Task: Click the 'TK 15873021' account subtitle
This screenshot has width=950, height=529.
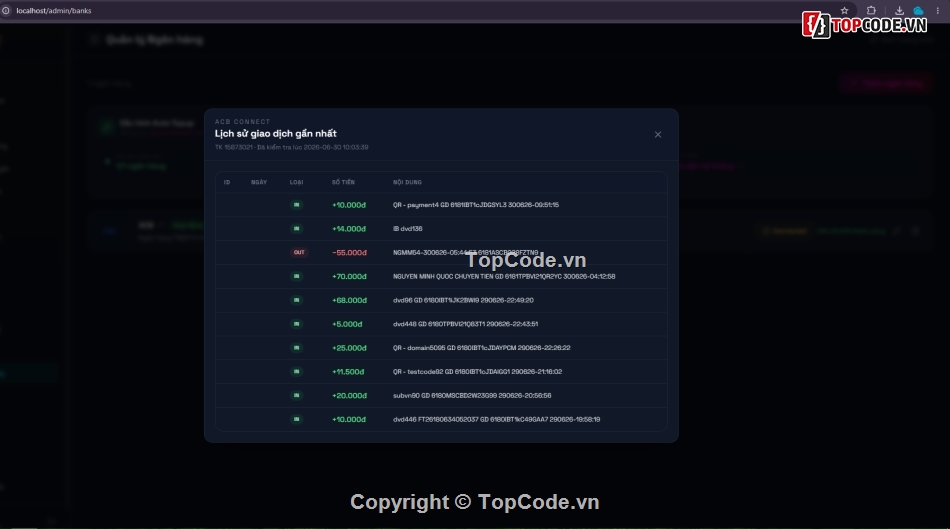Action: coord(291,147)
